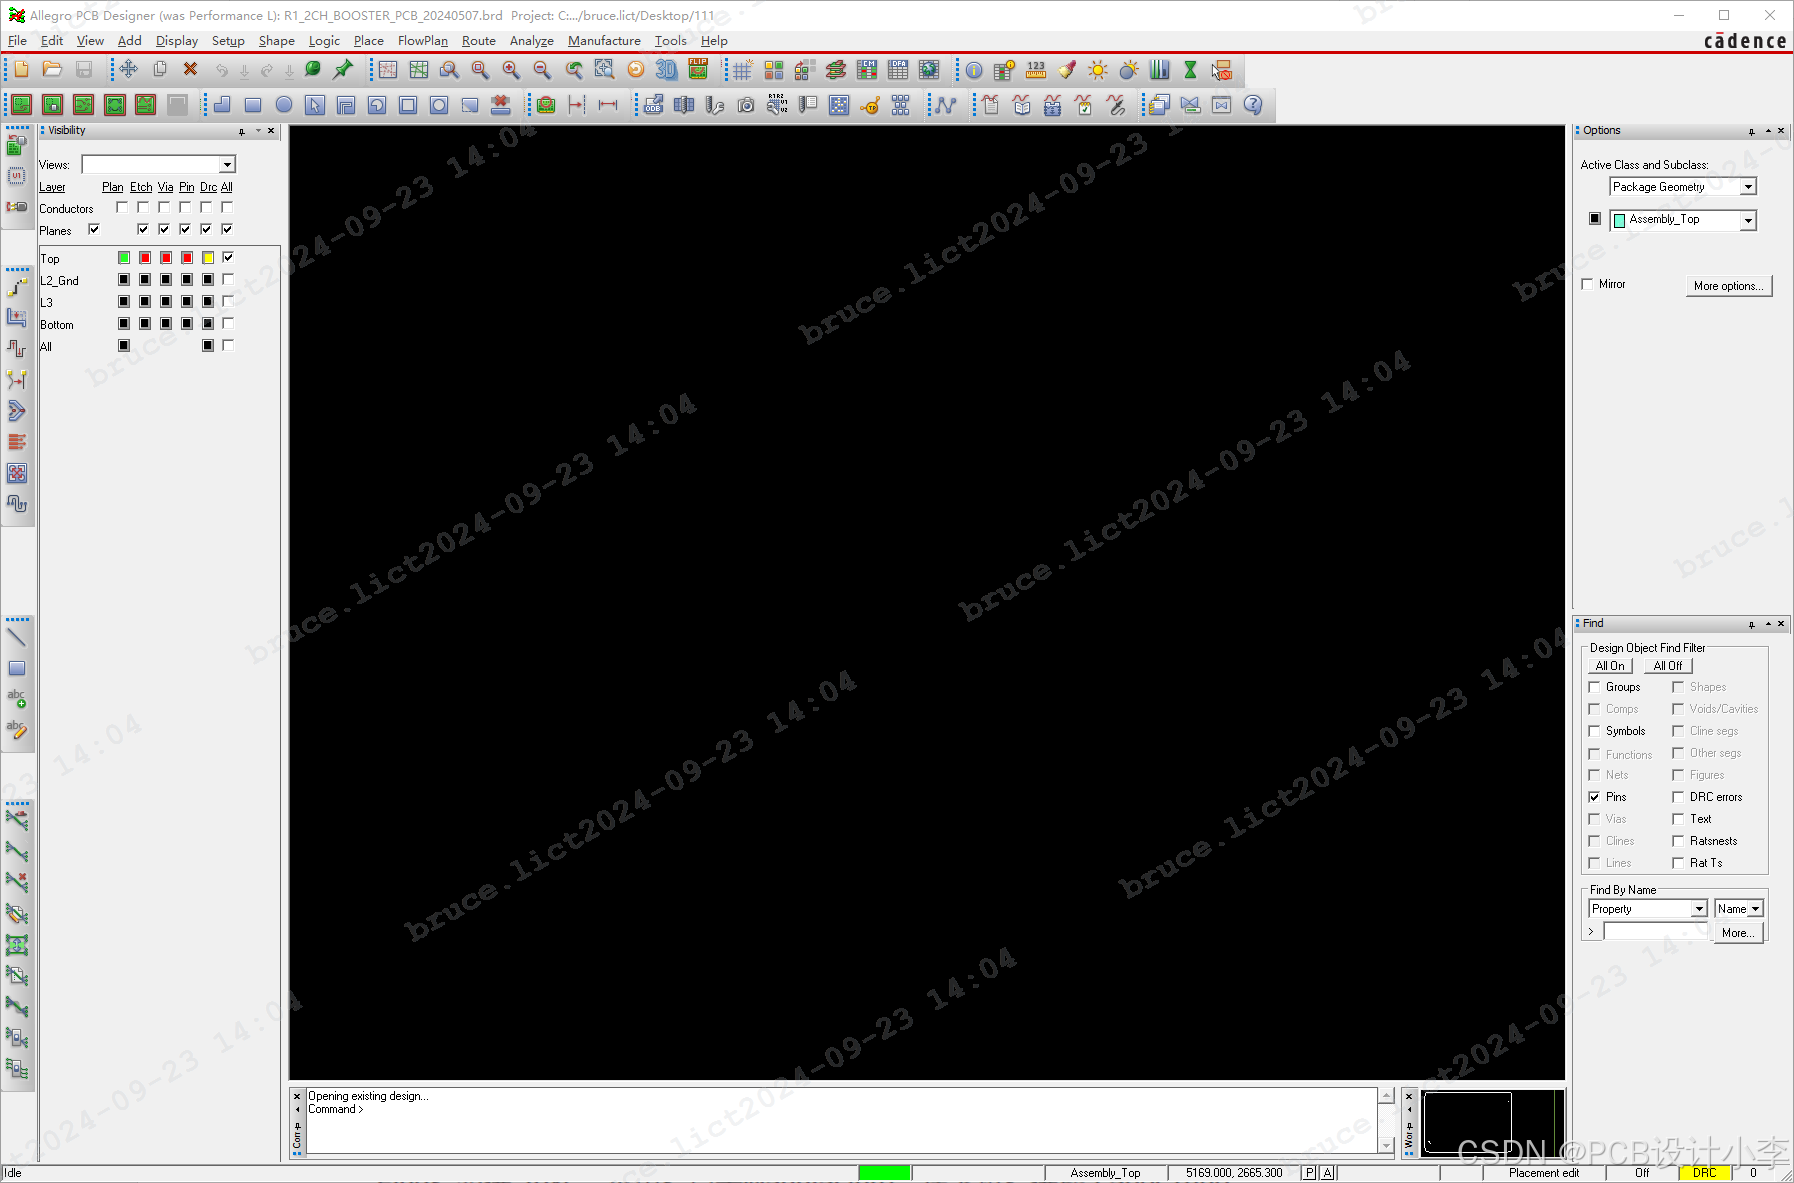Select the Move tool with crossed arrows
The height and width of the screenshot is (1183, 1794).
coord(128,69)
